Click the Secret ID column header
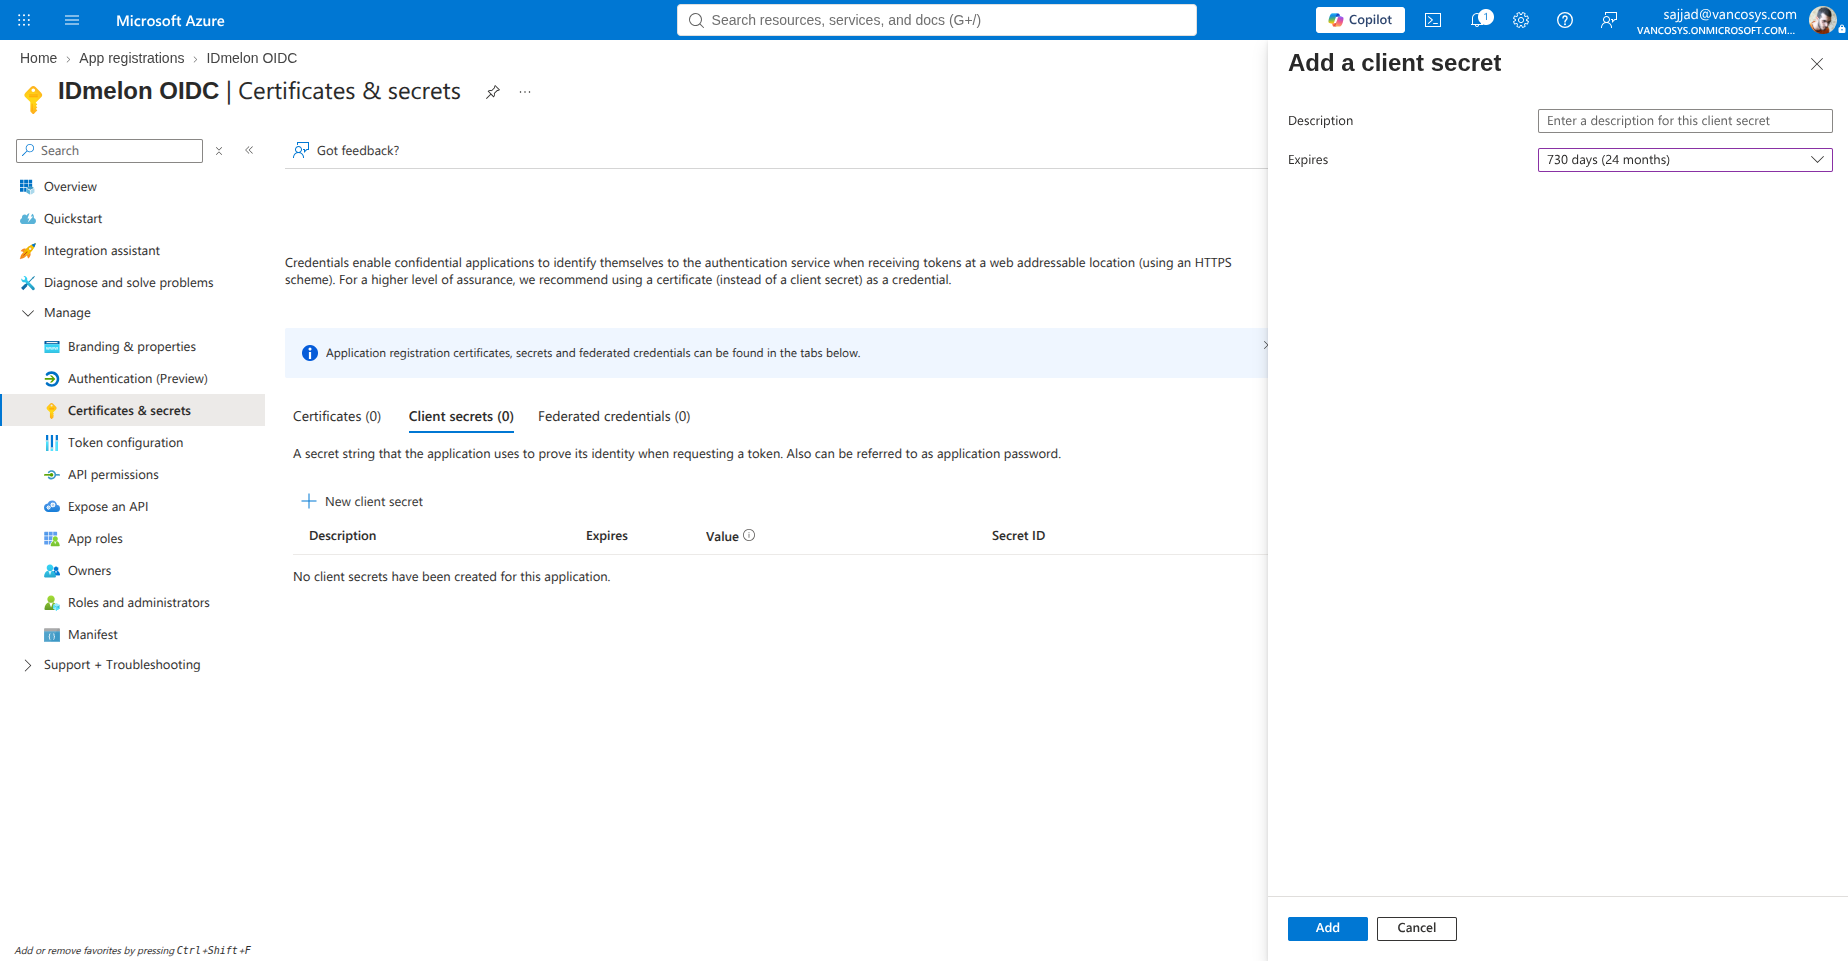Viewport: 1848px width, 965px height. point(1018,536)
